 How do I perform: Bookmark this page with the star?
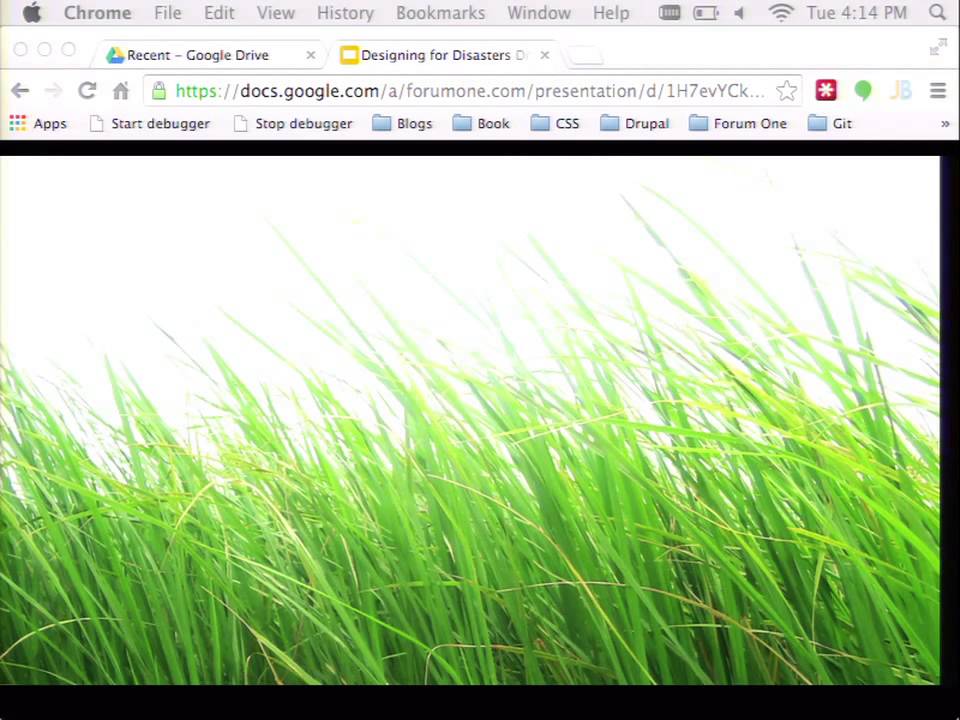(786, 91)
